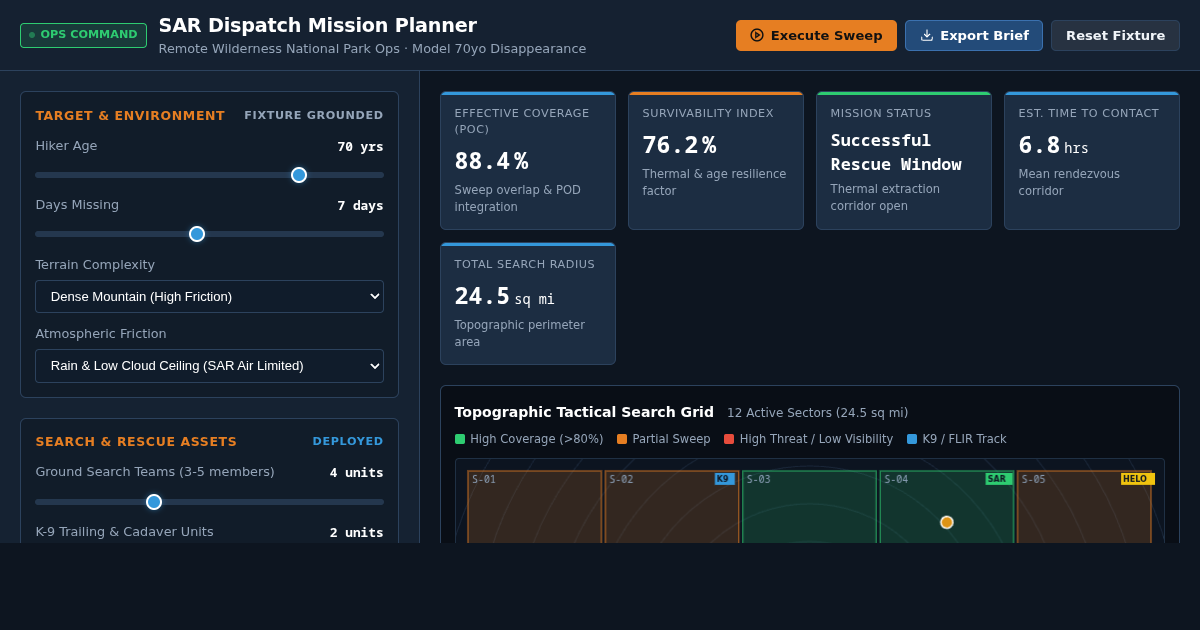Click the Mission Status card
This screenshot has height=630, width=1200.
pos(904,161)
